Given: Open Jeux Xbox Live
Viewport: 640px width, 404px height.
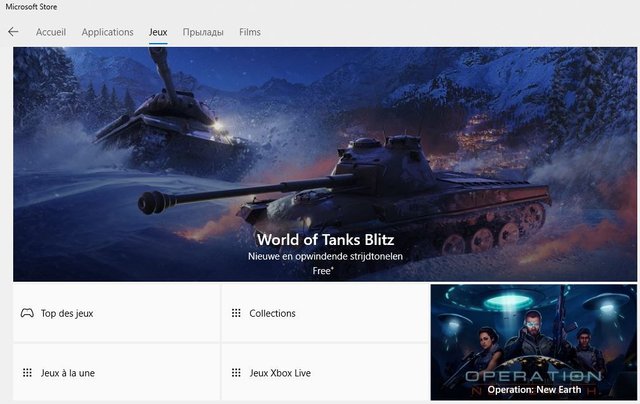Looking at the screenshot, I should [x=325, y=372].
